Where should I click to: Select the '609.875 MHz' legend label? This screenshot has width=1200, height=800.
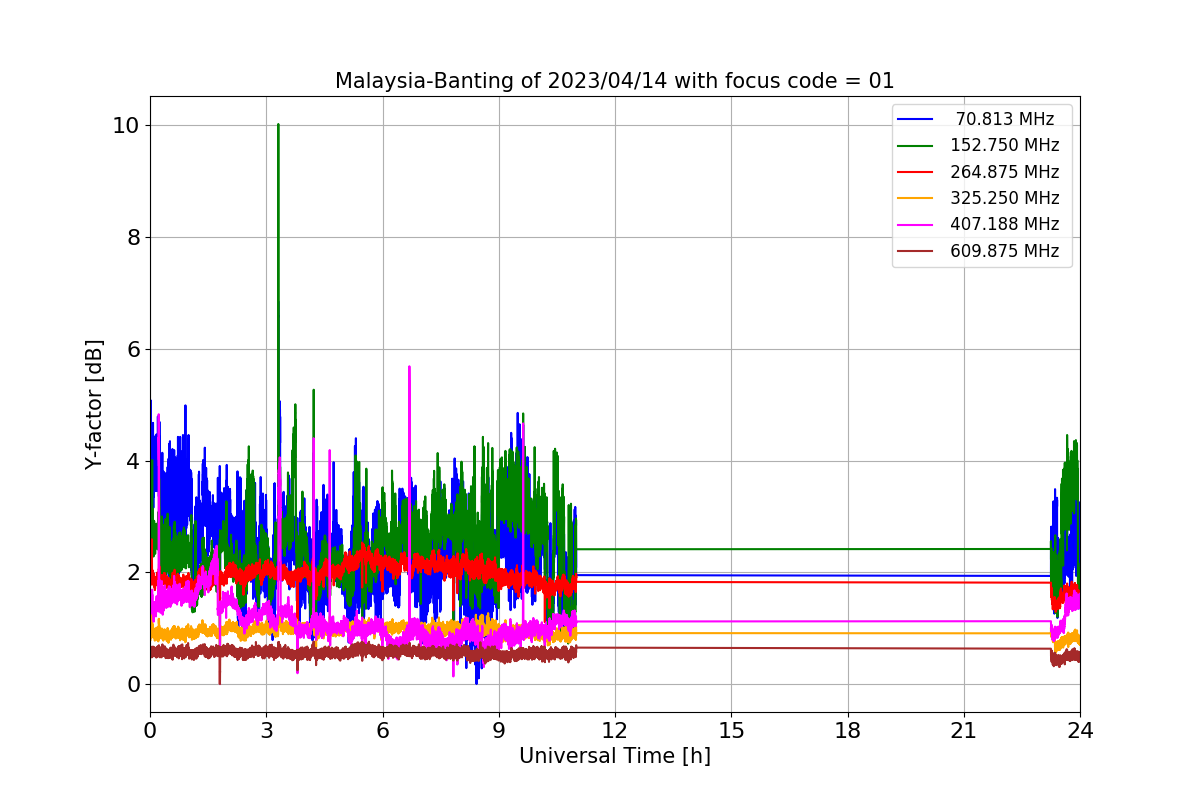(x=1005, y=251)
